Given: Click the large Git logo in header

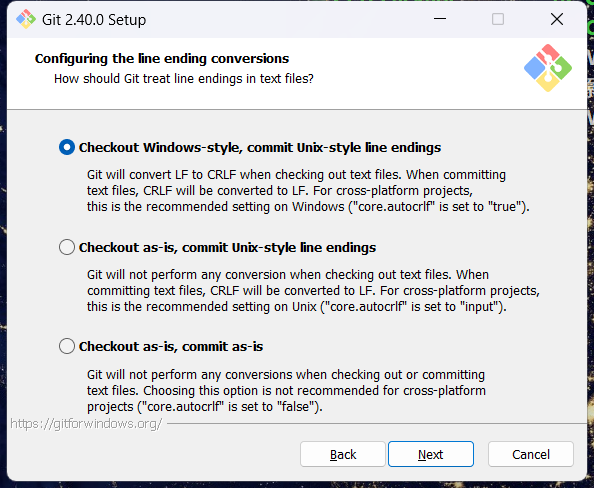Looking at the screenshot, I should [548, 68].
